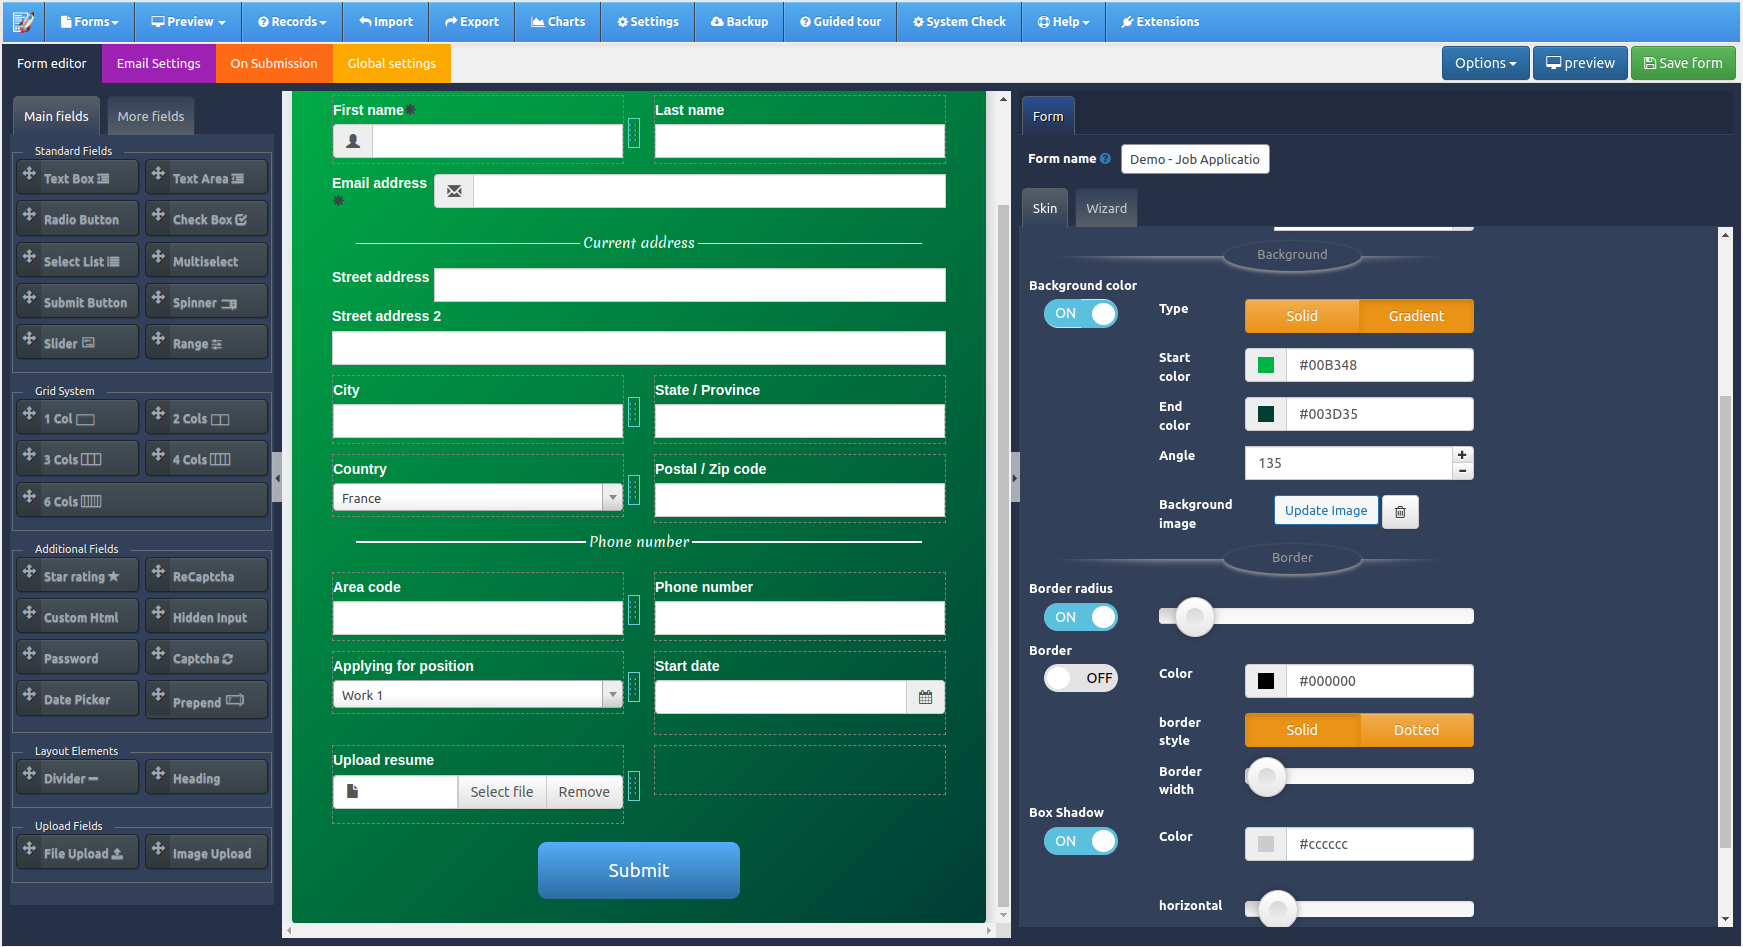Add a Star rating field
The image size is (1743, 947).
pos(77,575)
